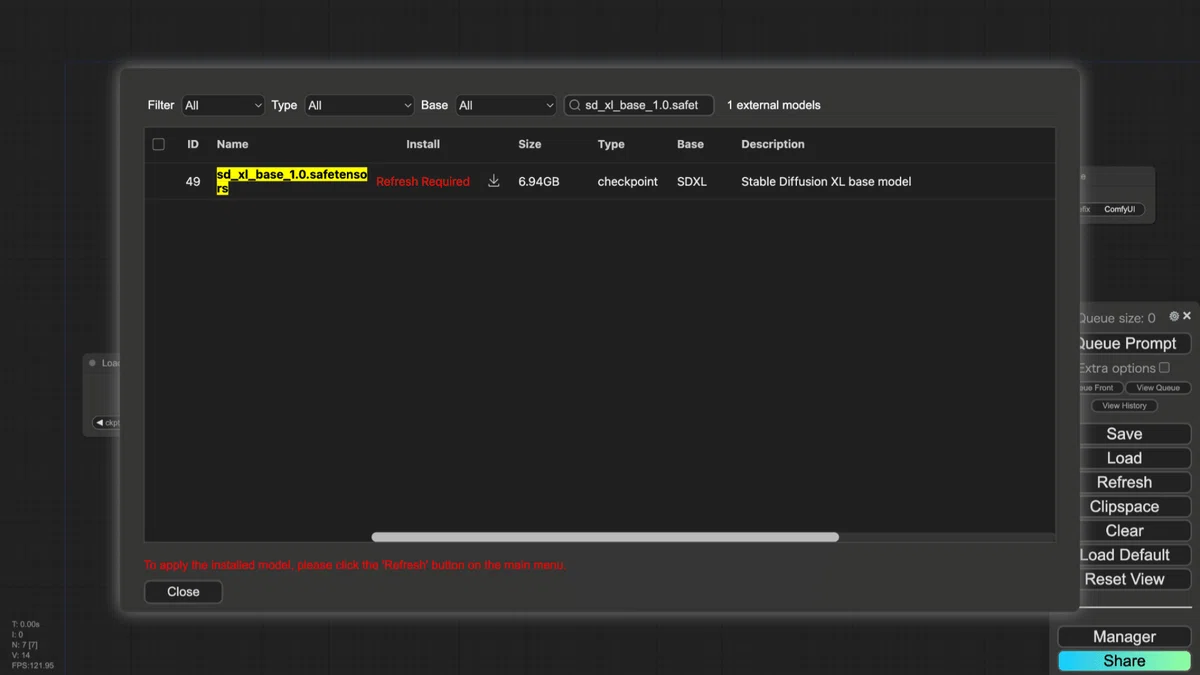Open Clipspace

pyautogui.click(x=1133, y=507)
